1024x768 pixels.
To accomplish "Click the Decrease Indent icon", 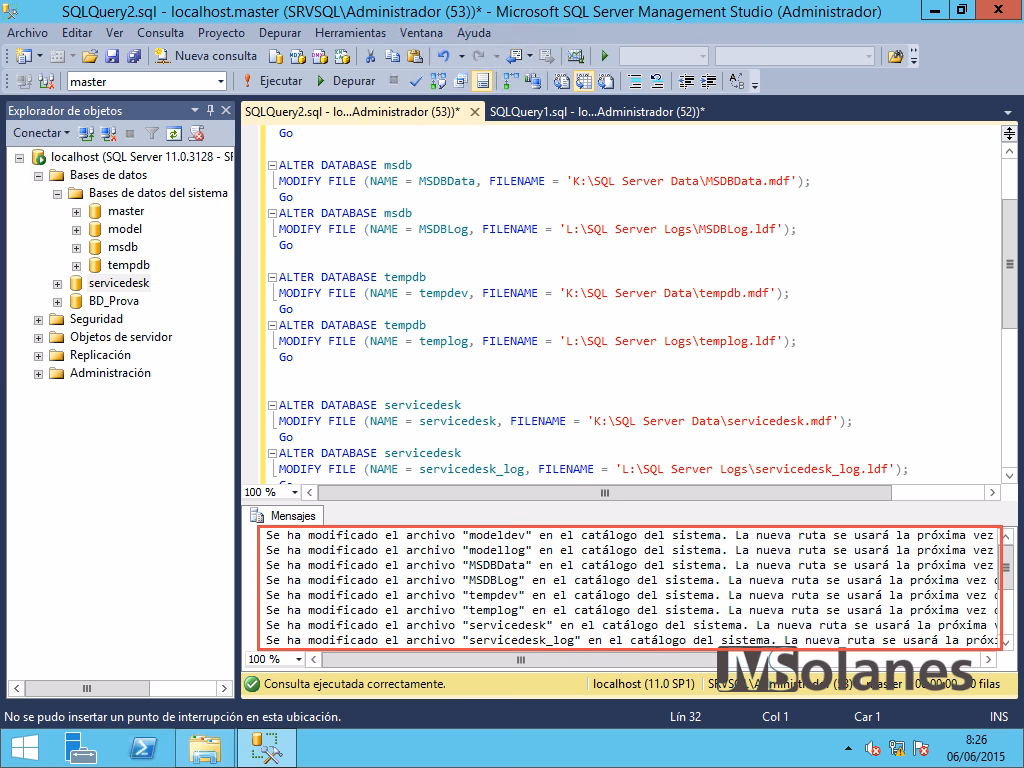I will 686,82.
